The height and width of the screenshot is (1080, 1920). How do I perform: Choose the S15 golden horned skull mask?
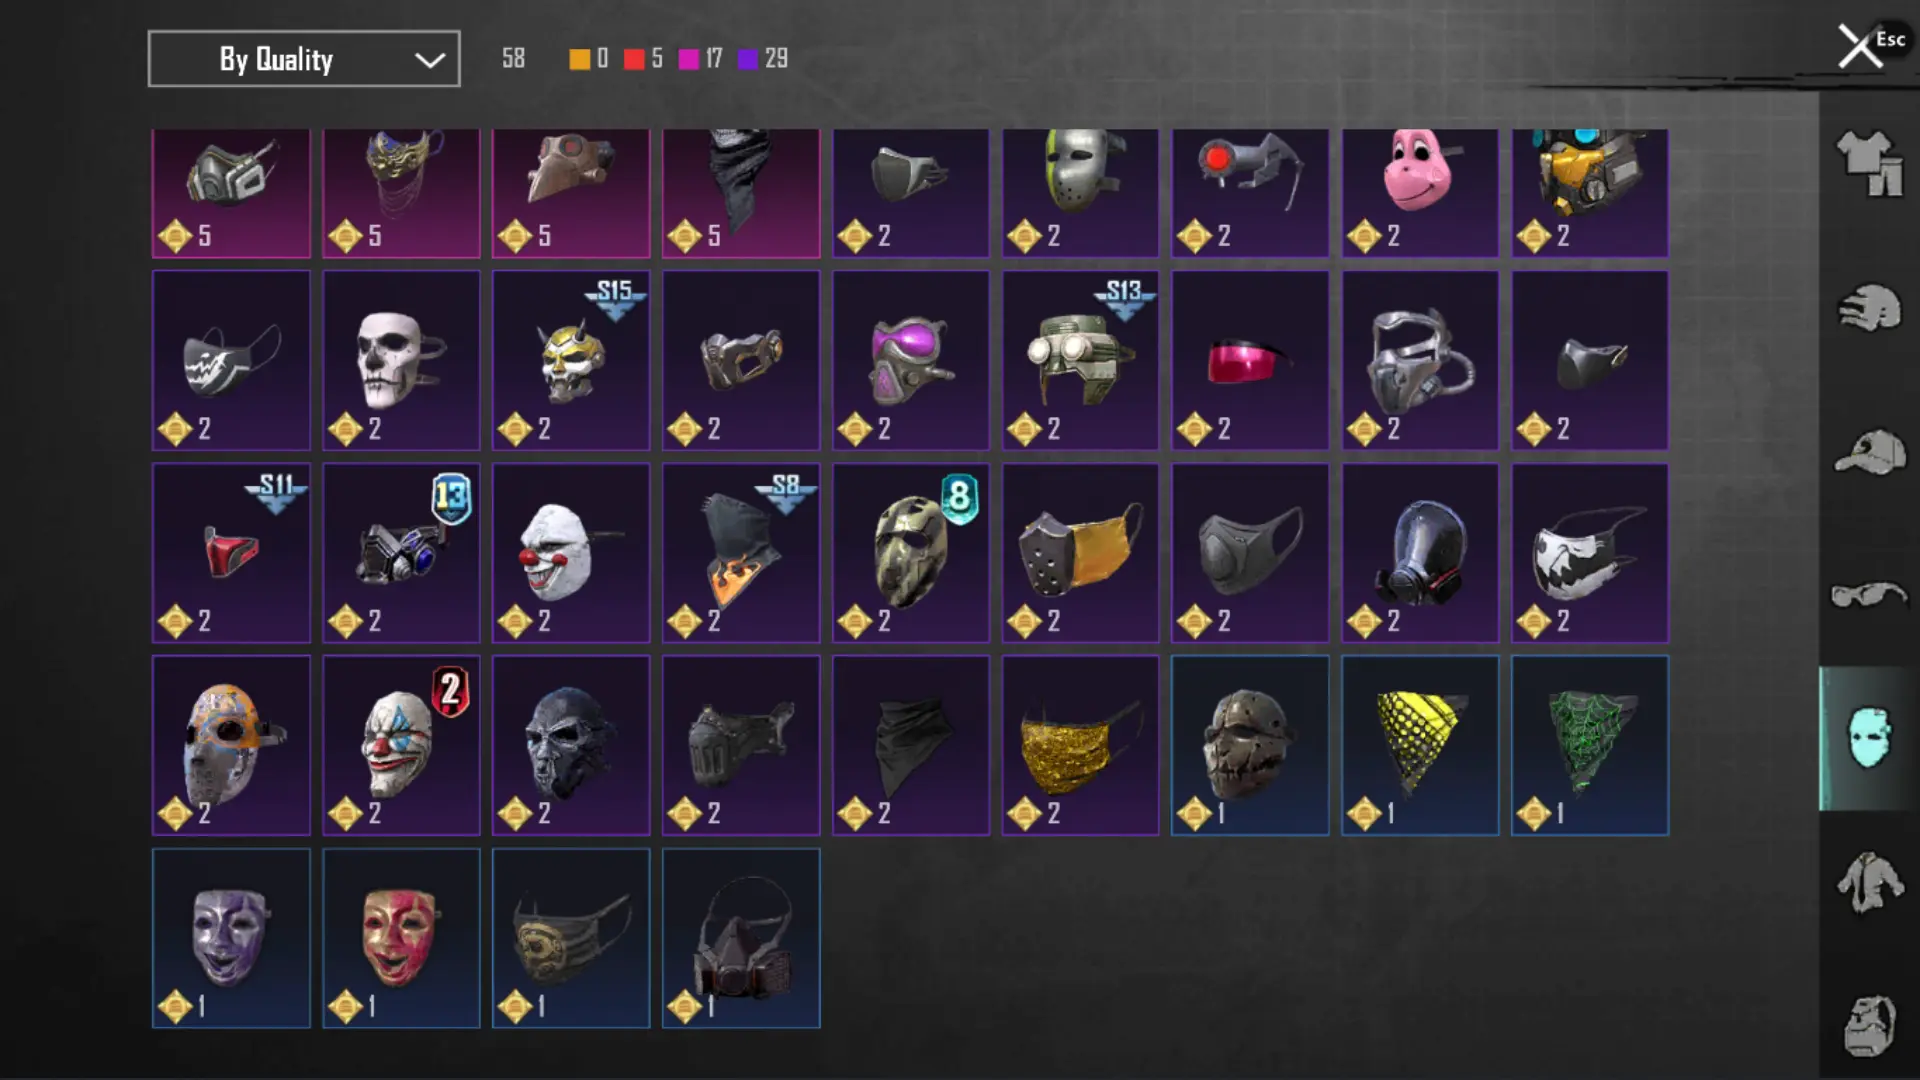(x=571, y=360)
